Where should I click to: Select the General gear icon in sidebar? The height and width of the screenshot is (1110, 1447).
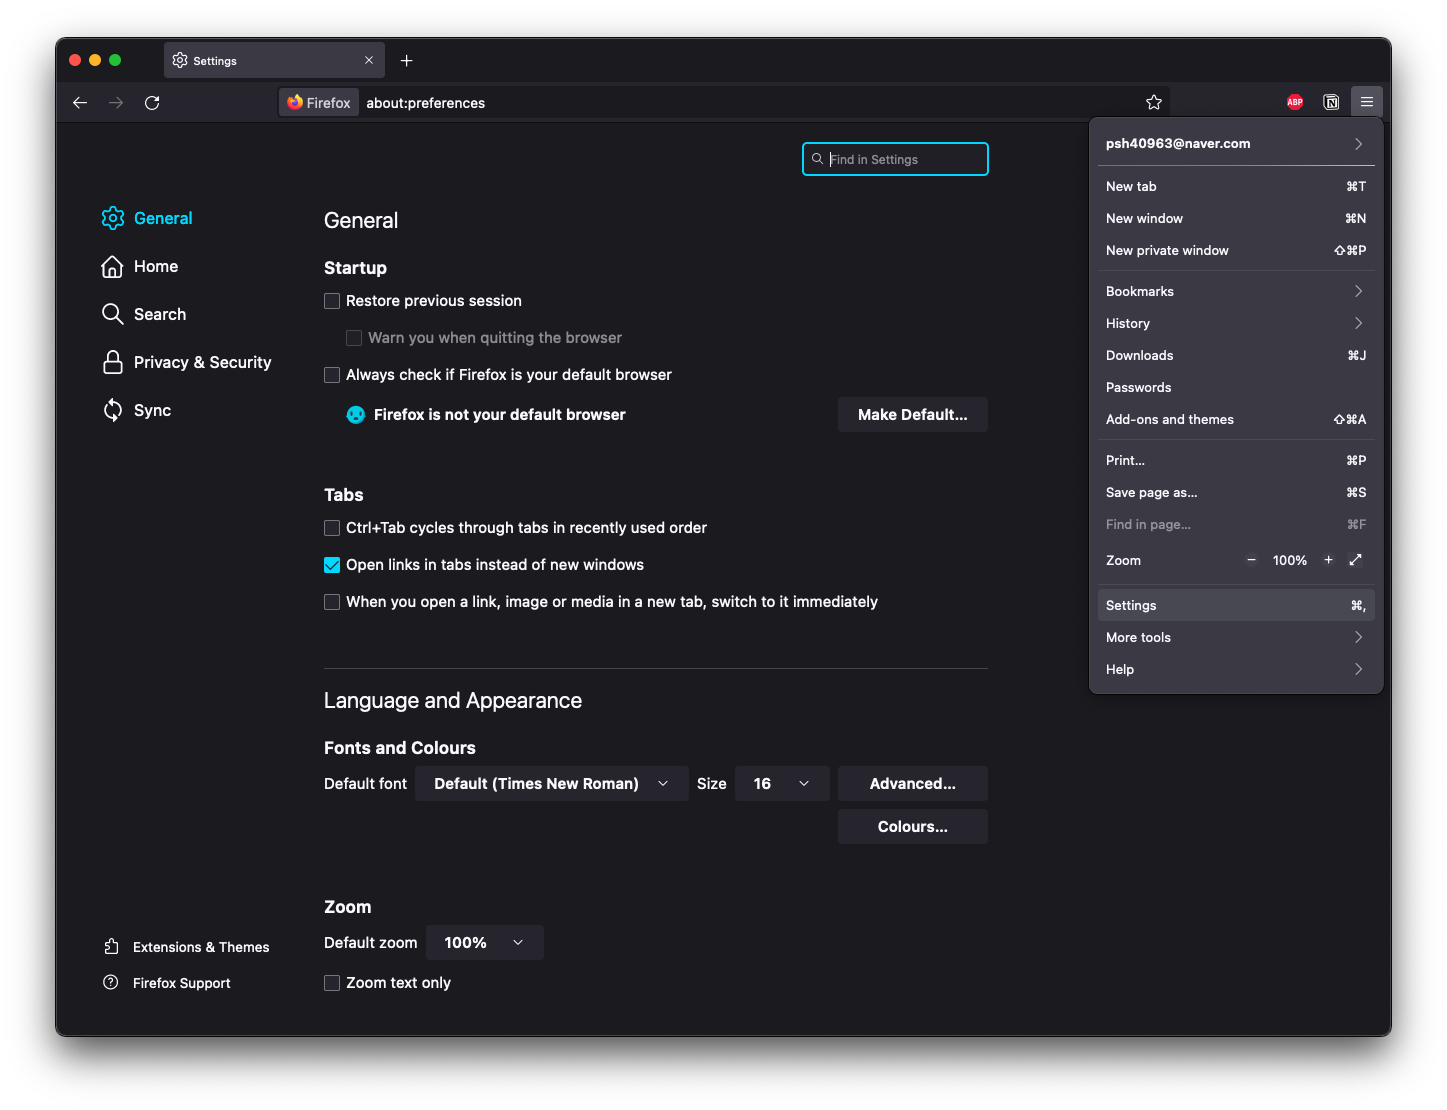113,218
